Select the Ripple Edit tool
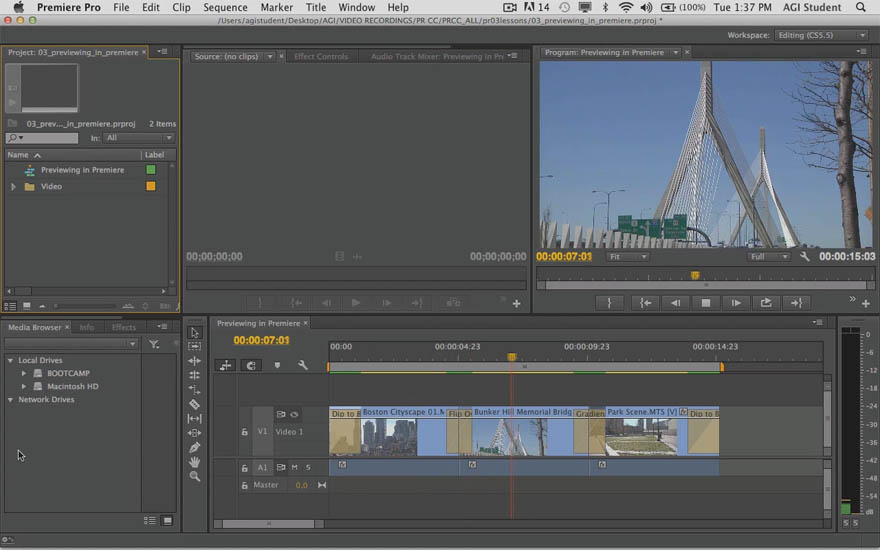The image size is (880, 550). [195, 361]
